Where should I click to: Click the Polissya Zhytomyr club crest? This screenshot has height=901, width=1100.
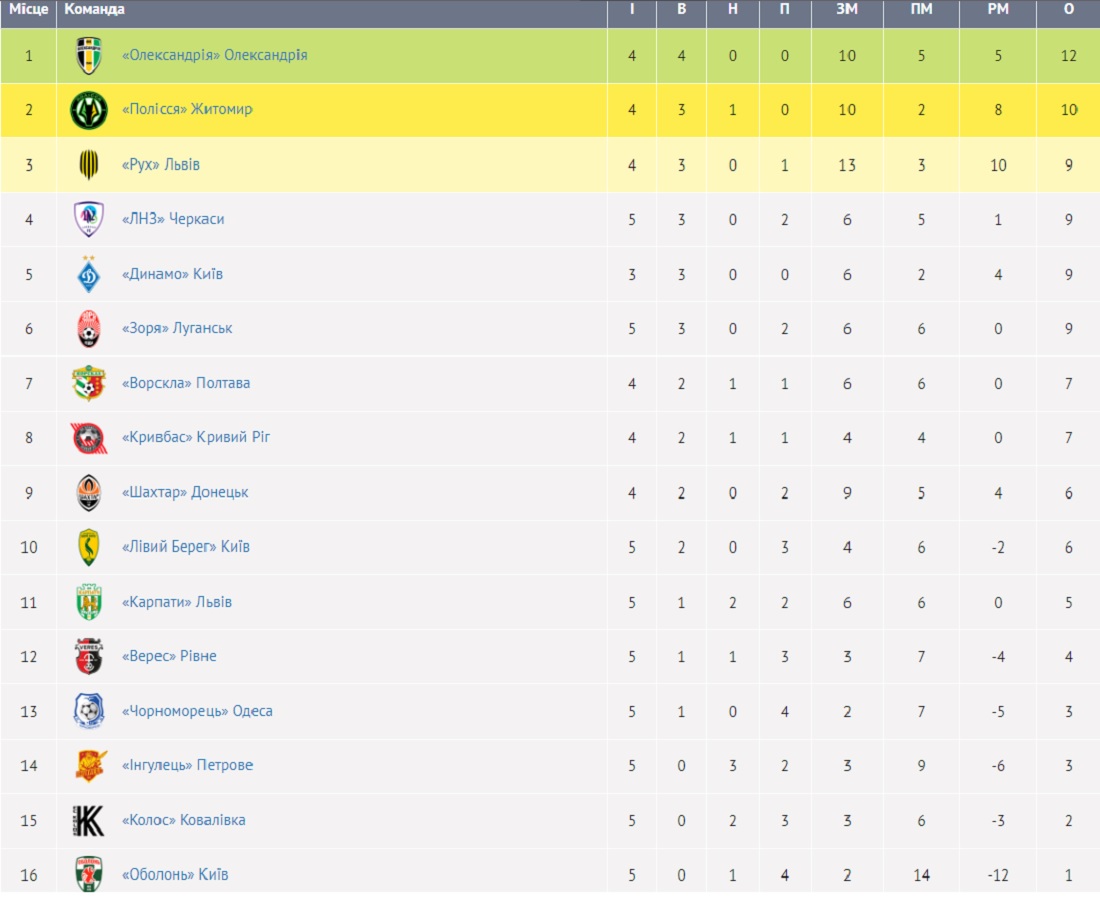(88, 110)
